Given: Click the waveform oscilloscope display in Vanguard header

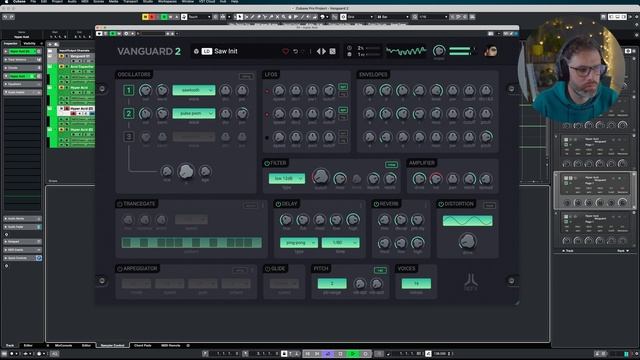Looking at the screenshot, I should coord(406,51).
